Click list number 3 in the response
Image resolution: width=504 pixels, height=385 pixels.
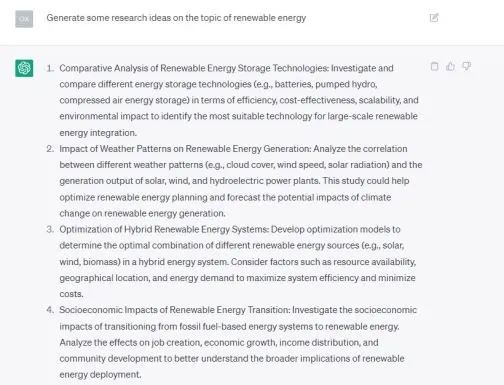[x=50, y=229]
